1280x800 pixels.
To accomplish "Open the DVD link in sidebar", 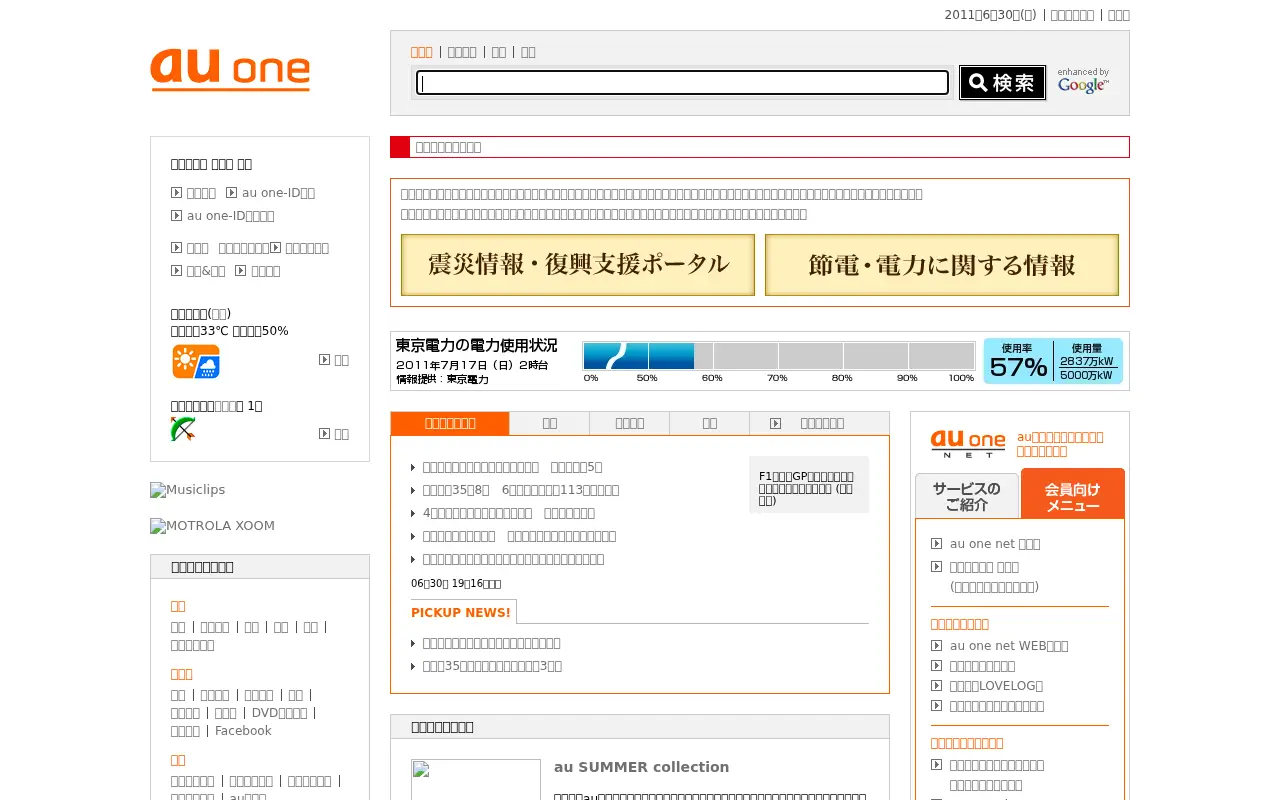I will [x=279, y=713].
